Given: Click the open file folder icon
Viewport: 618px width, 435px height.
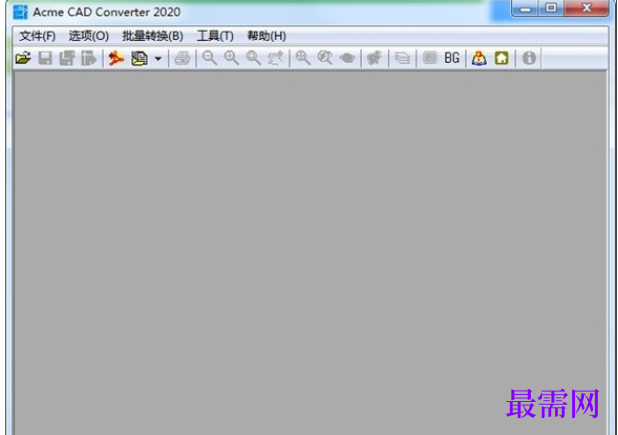Looking at the screenshot, I should [x=23, y=58].
